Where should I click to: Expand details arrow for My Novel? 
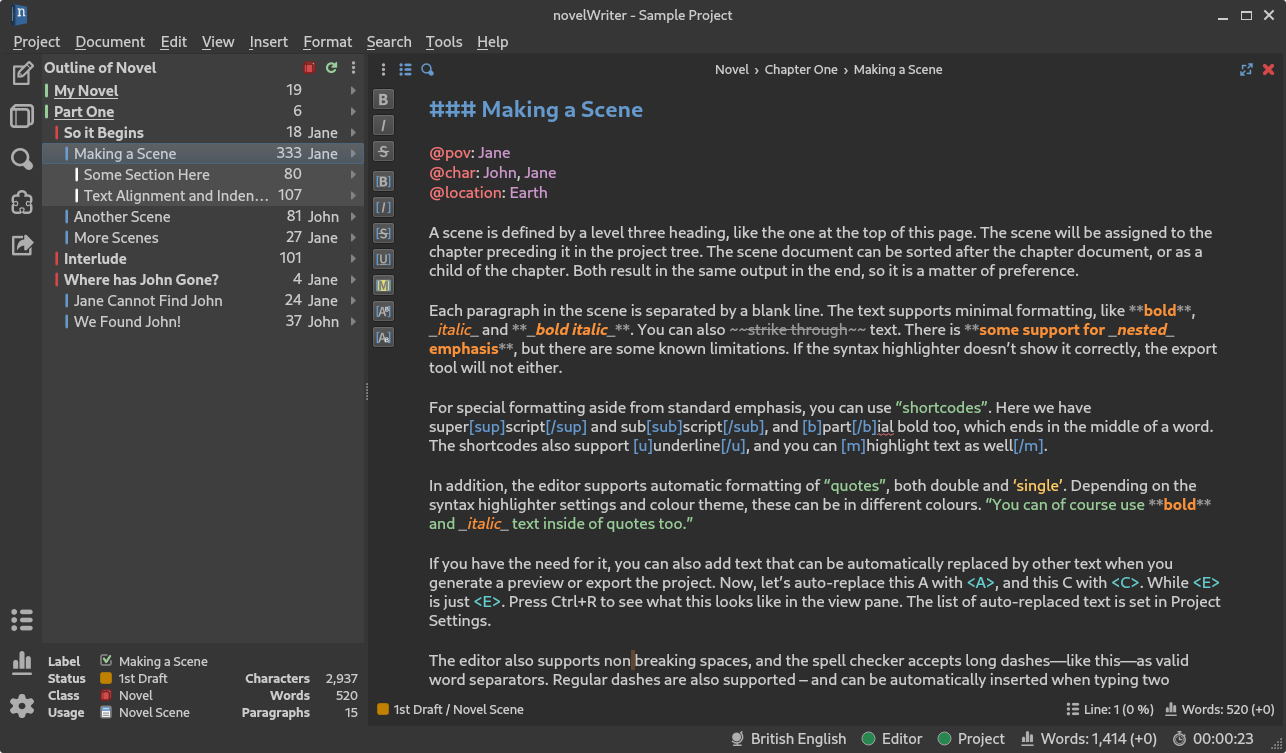(x=353, y=90)
